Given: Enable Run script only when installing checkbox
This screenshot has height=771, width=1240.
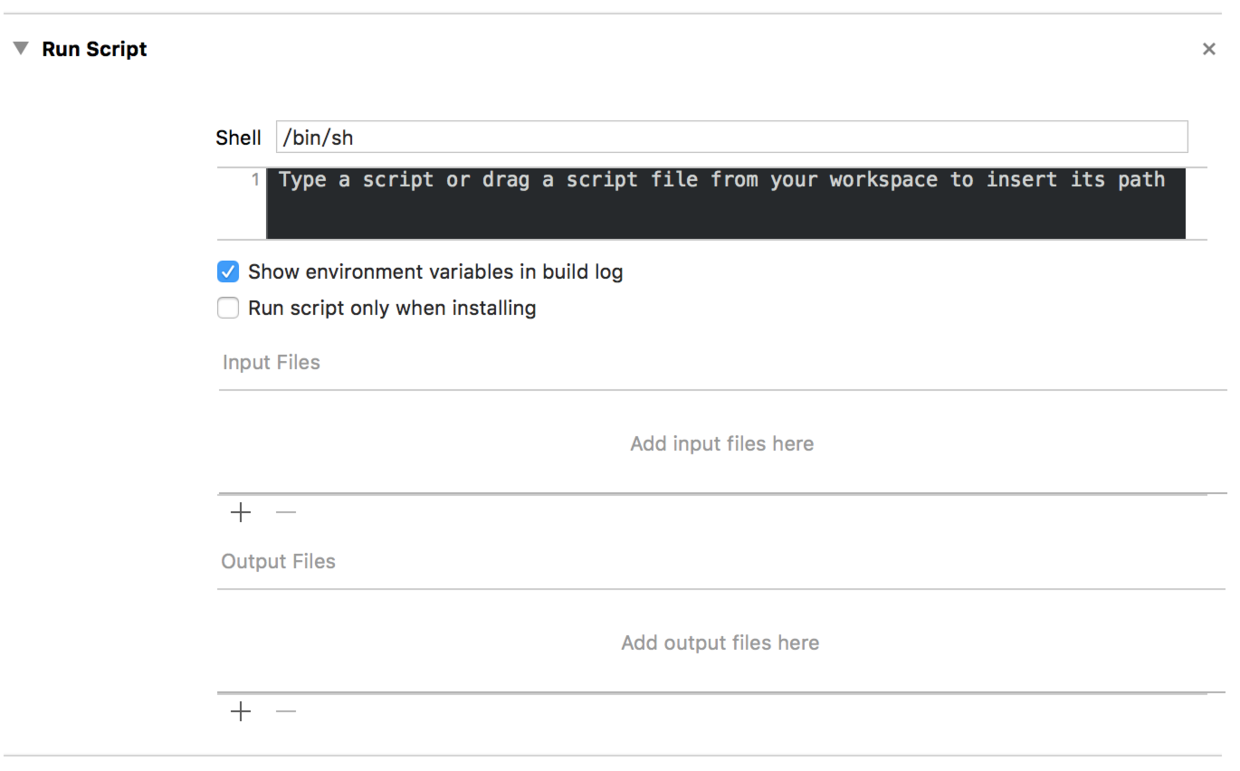Looking at the screenshot, I should click(x=228, y=308).
